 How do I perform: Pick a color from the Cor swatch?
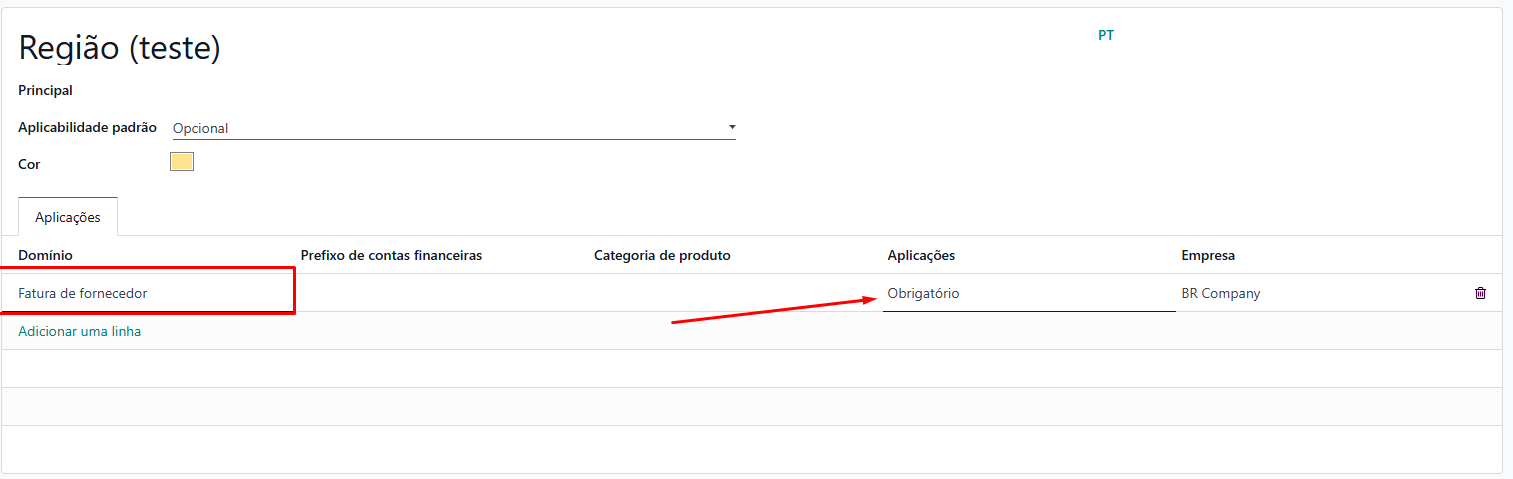pyautogui.click(x=182, y=162)
